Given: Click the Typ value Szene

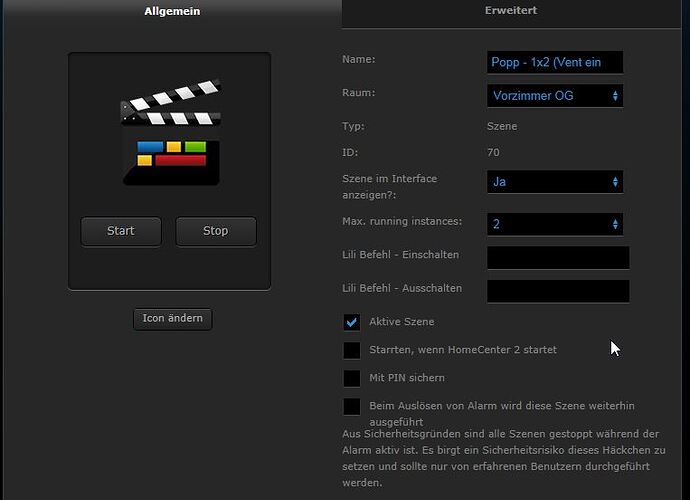Looking at the screenshot, I should [502, 127].
